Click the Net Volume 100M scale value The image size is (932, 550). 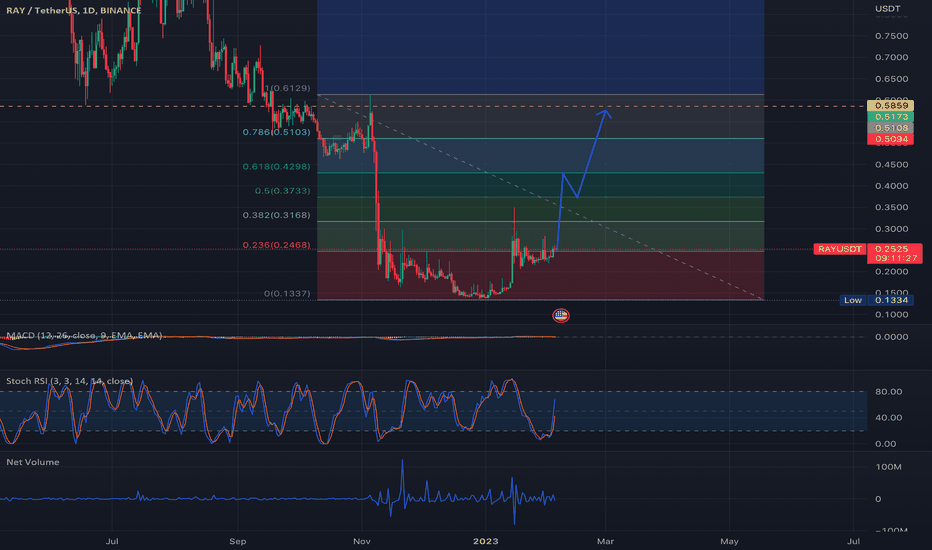tap(889, 467)
